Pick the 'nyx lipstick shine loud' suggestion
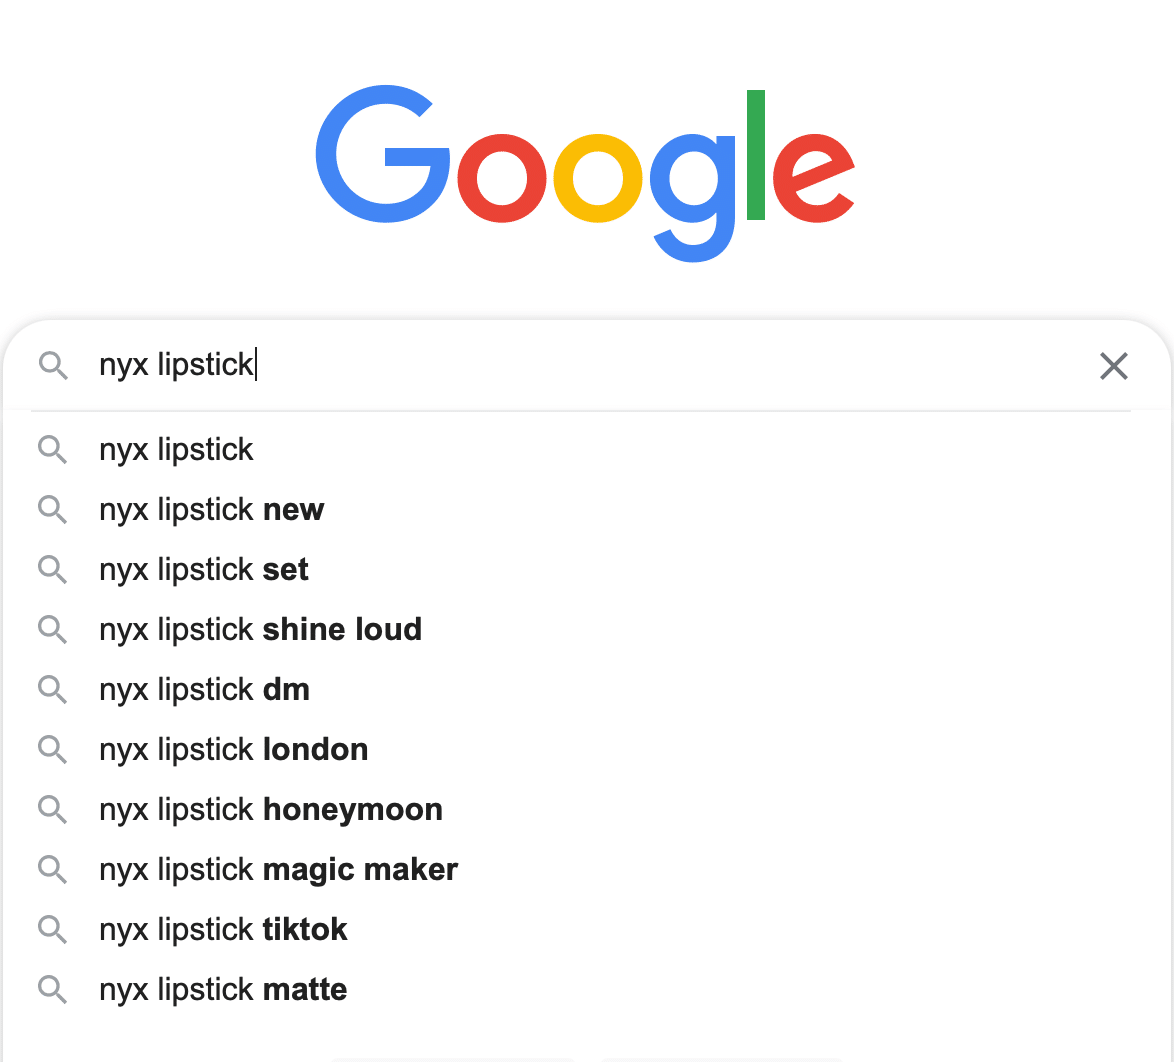1174x1062 pixels. (587, 629)
